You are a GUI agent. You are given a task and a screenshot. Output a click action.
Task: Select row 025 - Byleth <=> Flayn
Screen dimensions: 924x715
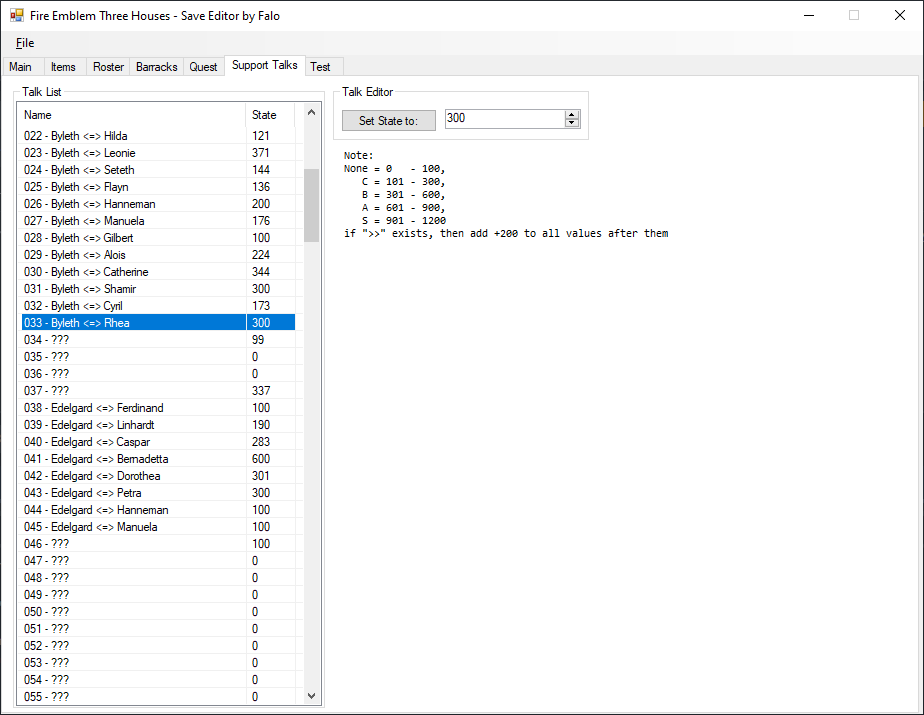159,187
